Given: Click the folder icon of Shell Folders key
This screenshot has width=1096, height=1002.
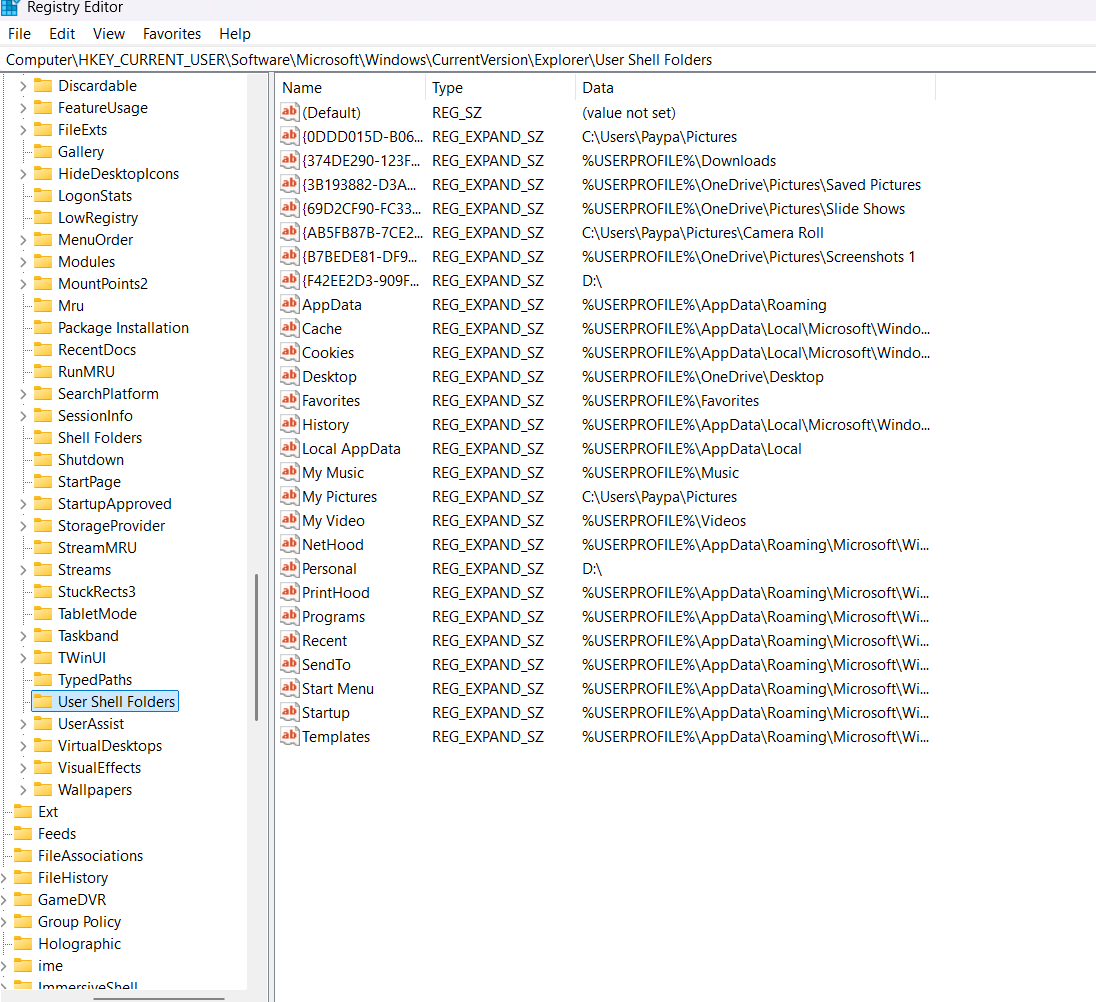Looking at the screenshot, I should 43,437.
